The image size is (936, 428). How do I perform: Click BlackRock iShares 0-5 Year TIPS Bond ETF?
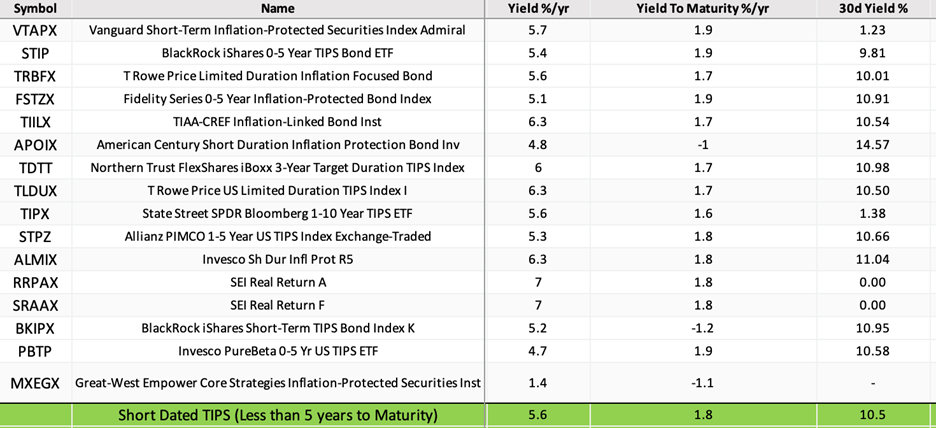click(x=277, y=53)
